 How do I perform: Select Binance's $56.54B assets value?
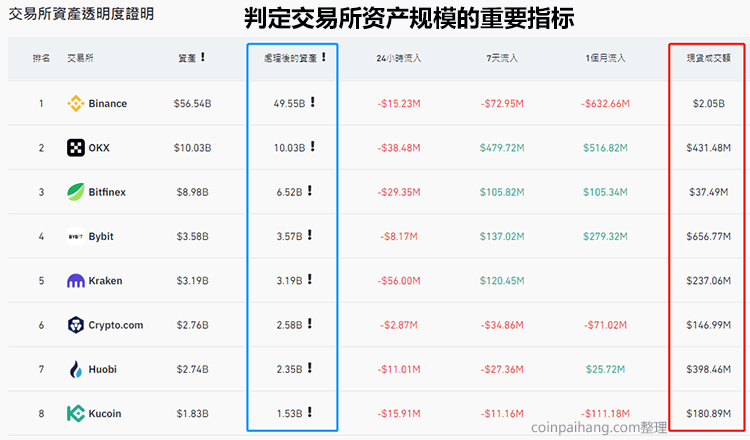tap(192, 103)
